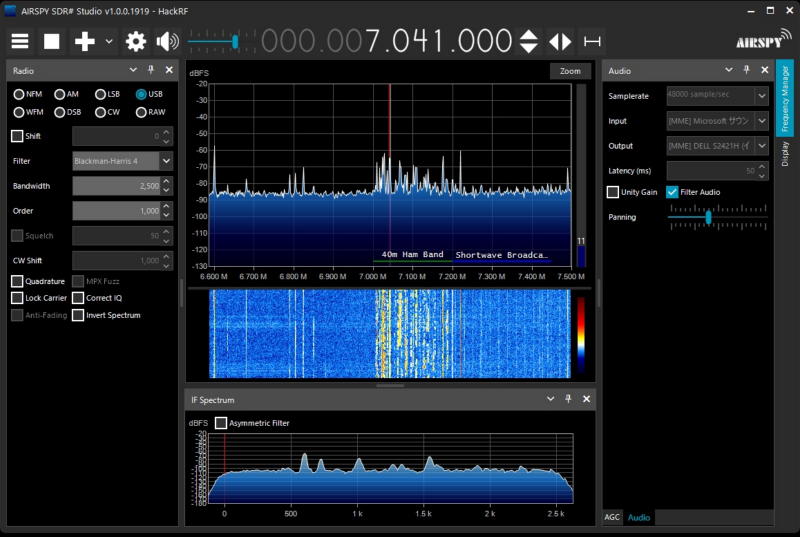Pin the Radio panel

[x=151, y=70]
